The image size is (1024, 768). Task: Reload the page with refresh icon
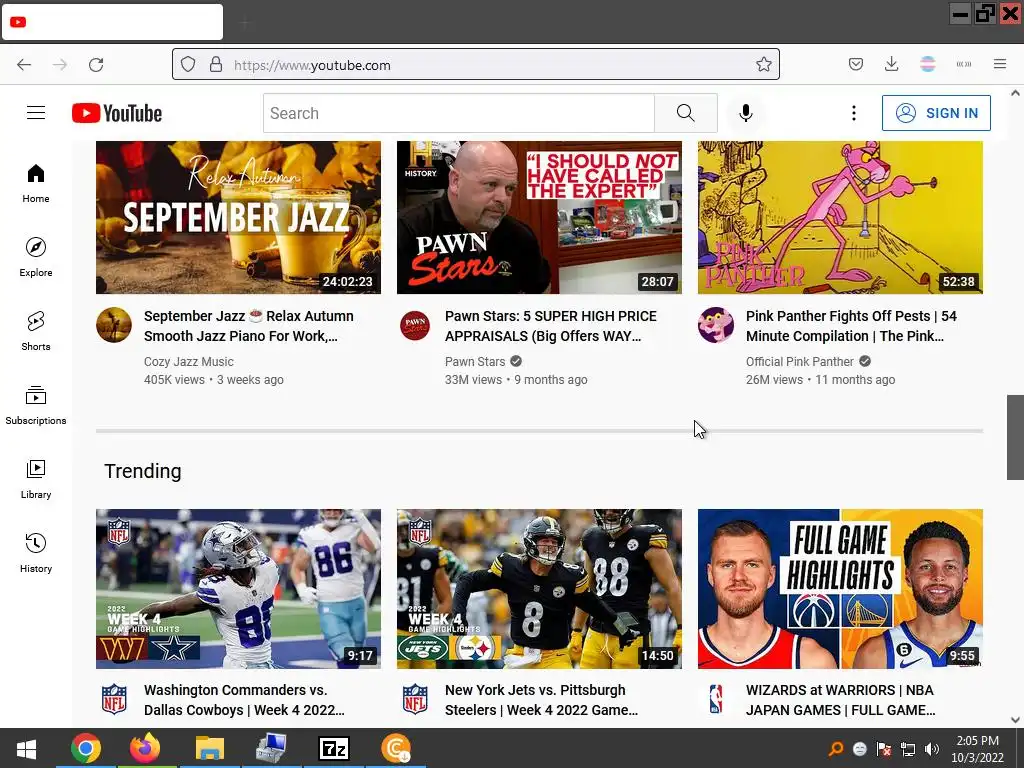(x=96, y=65)
